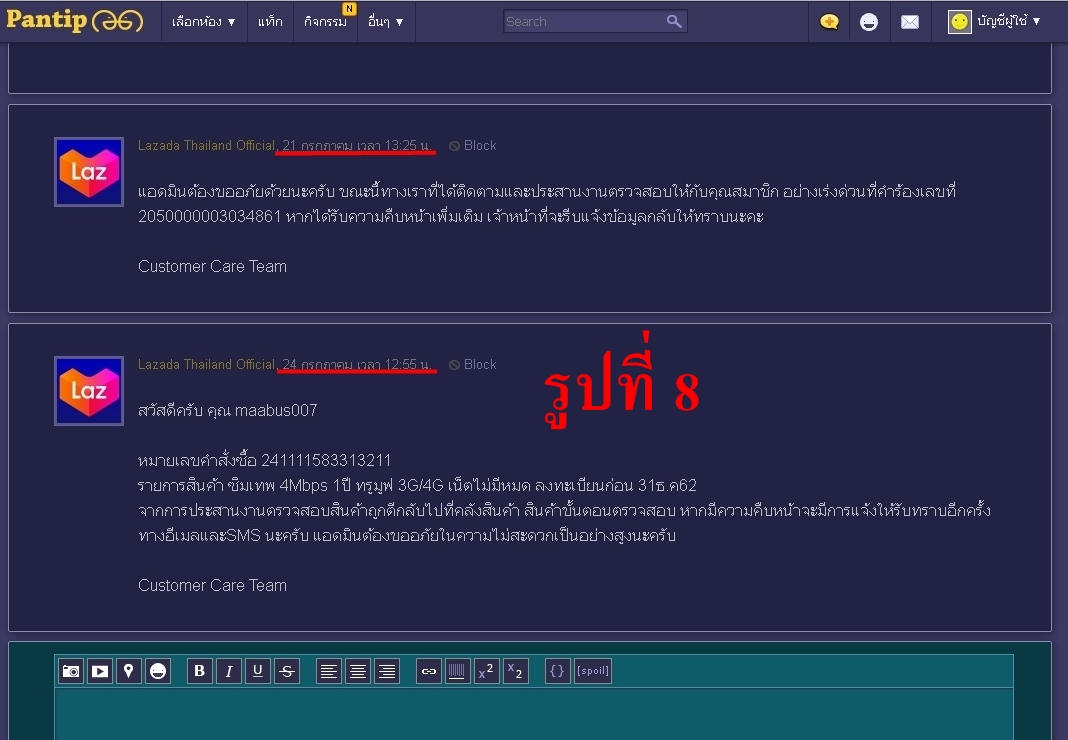Click Customer Care Team in second comment
The width and height of the screenshot is (1068, 740).
click(213, 585)
